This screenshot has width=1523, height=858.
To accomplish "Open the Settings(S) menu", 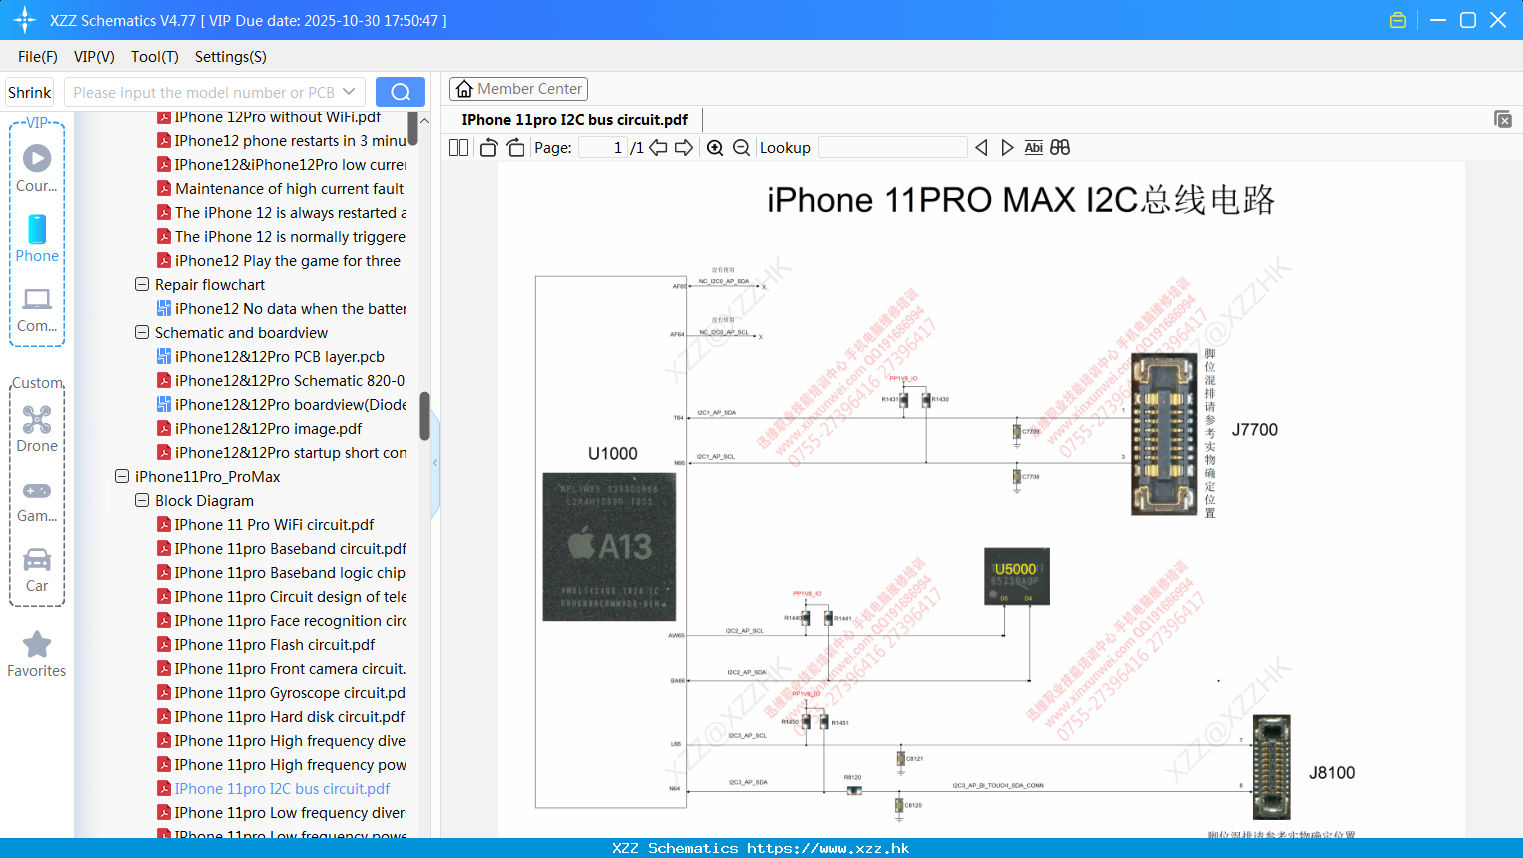I will click(231, 57).
